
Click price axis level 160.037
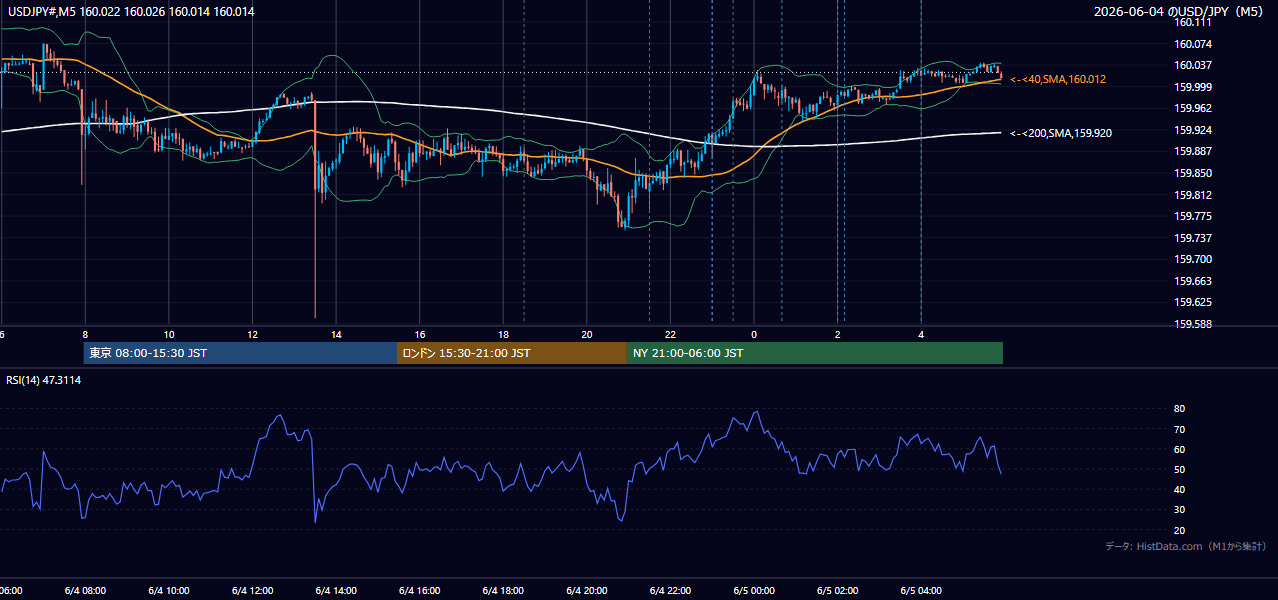pyautogui.click(x=1193, y=65)
